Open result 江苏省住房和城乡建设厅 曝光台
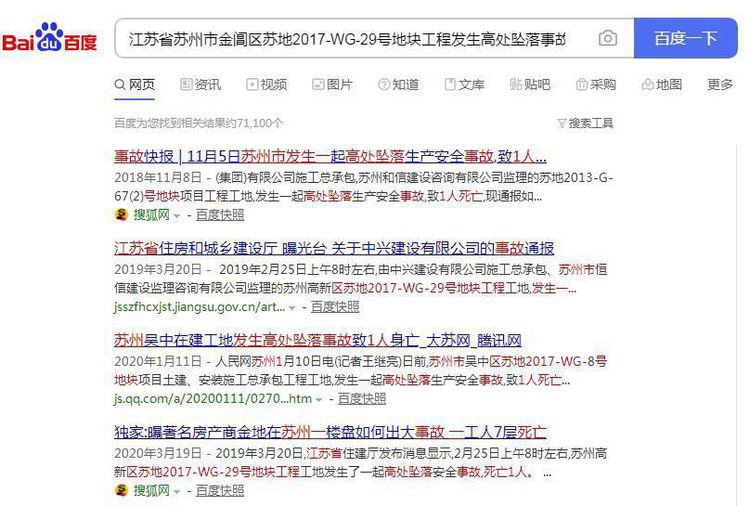The width and height of the screenshot is (750, 506). [x=334, y=248]
